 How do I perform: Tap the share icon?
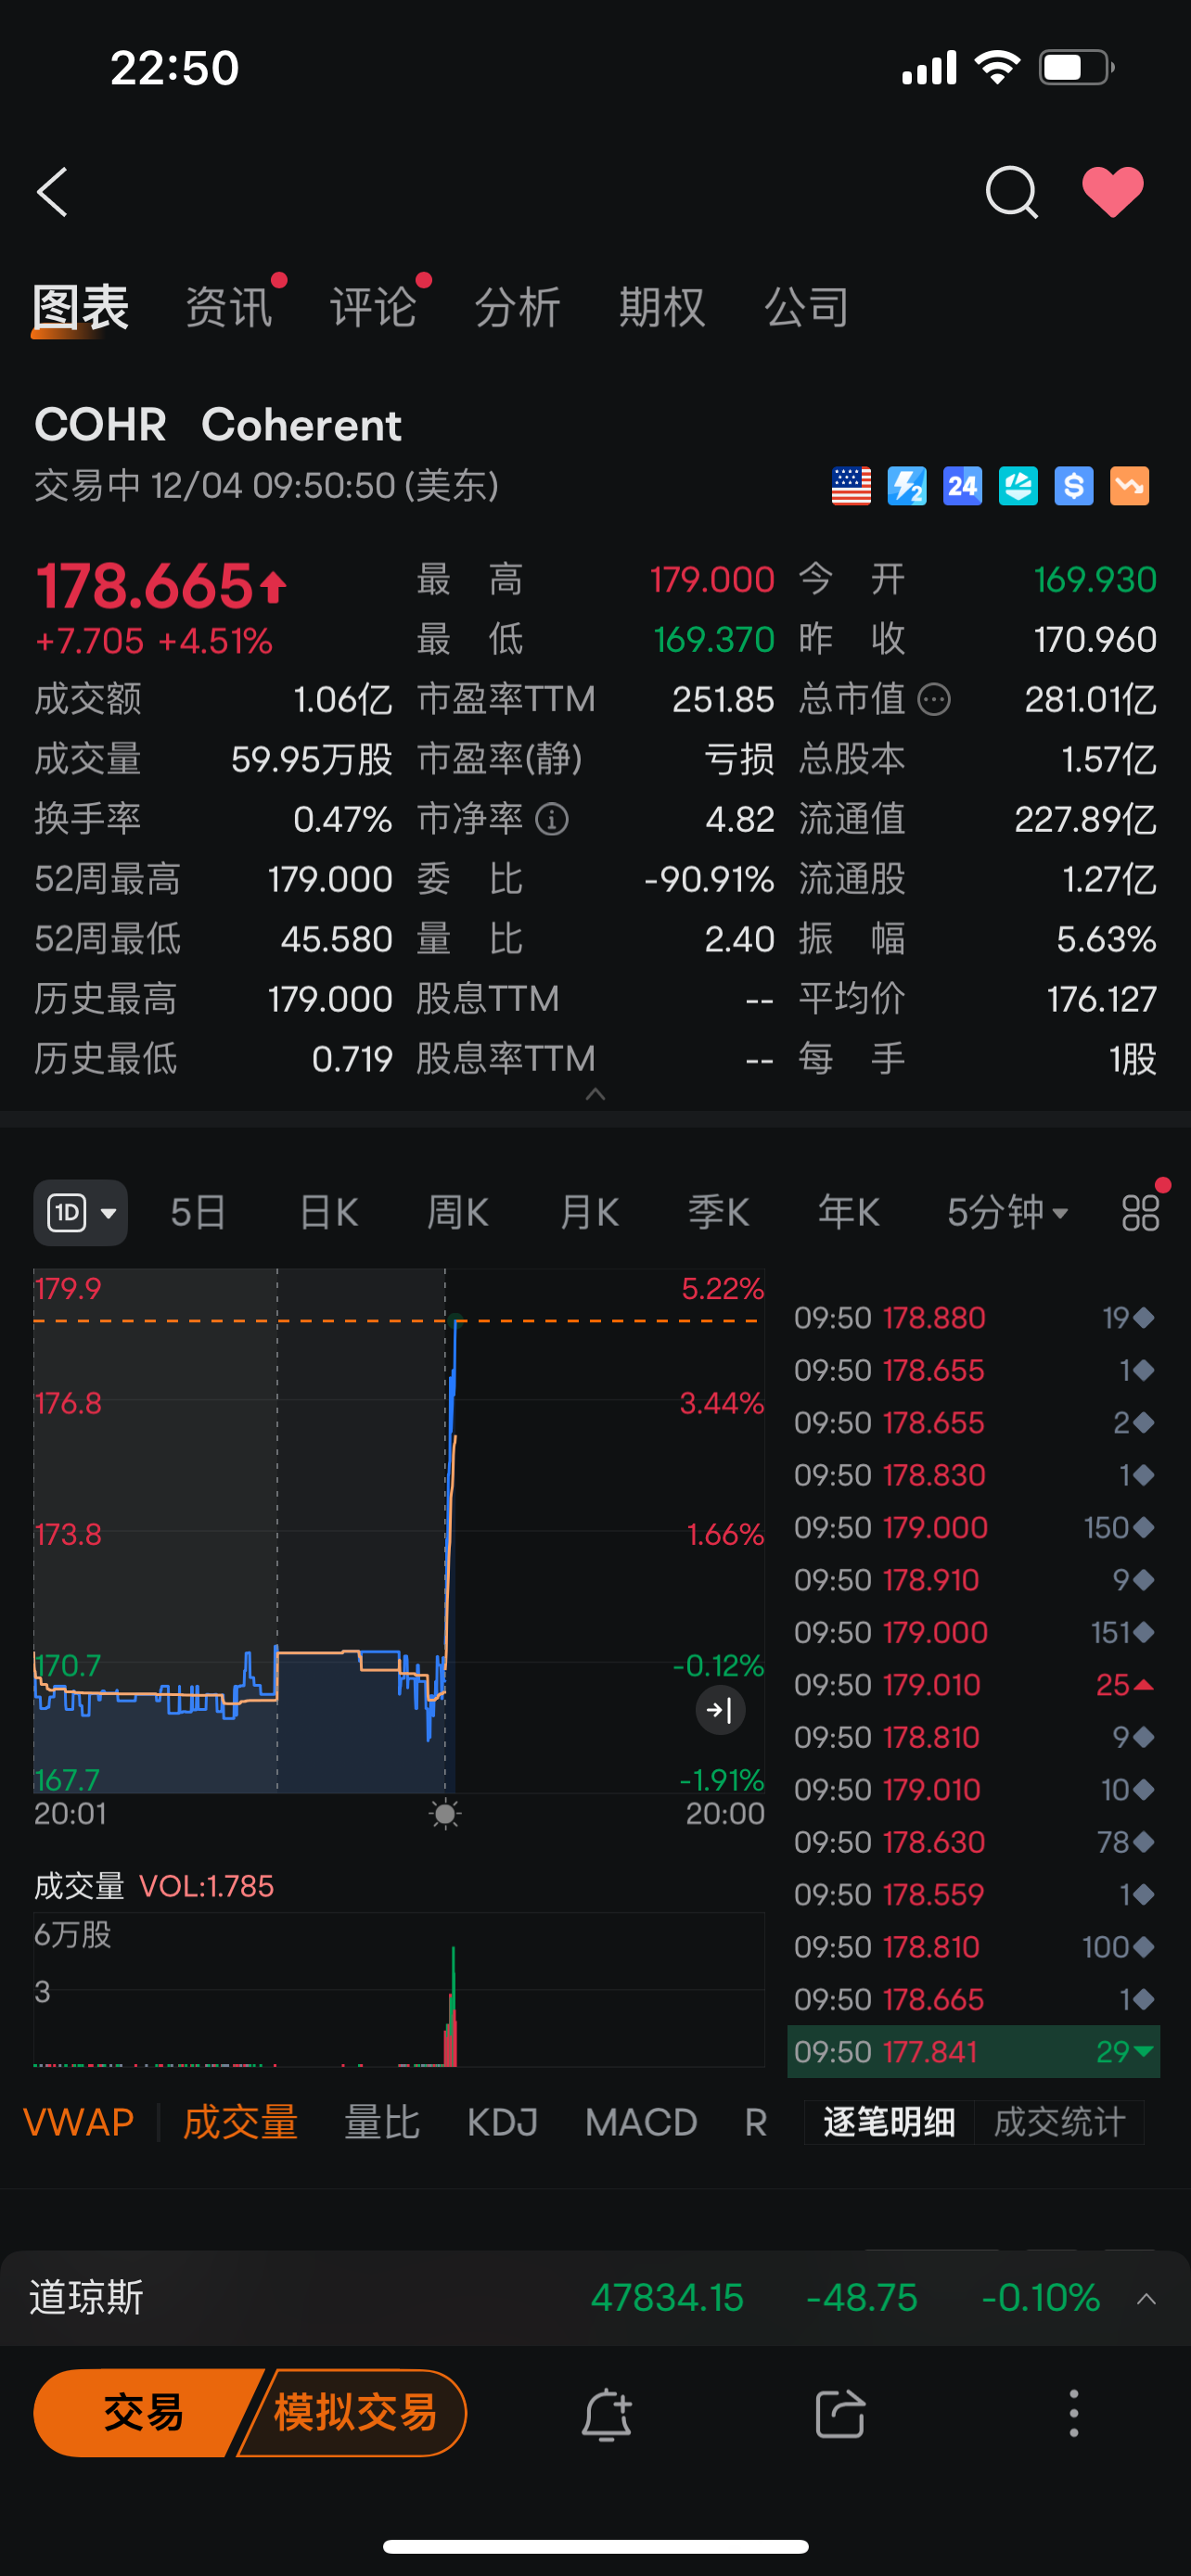pos(840,2414)
